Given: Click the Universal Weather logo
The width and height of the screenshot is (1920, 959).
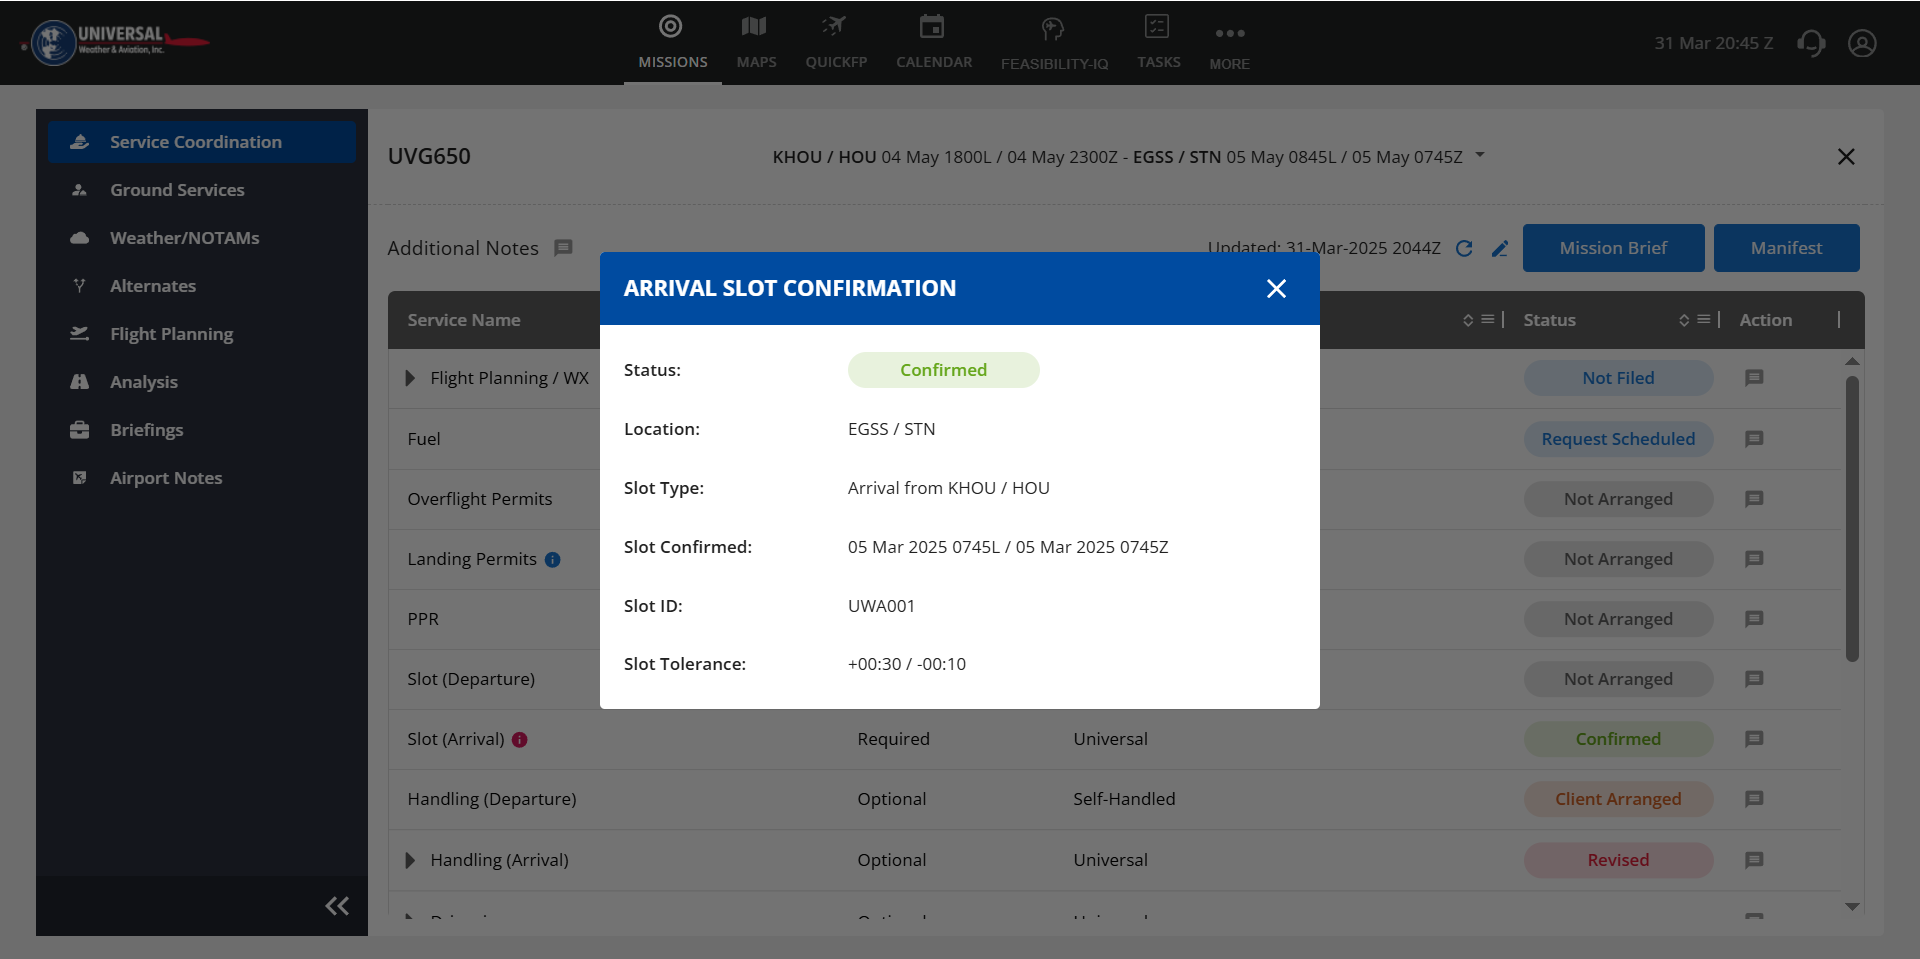Looking at the screenshot, I should 116,42.
